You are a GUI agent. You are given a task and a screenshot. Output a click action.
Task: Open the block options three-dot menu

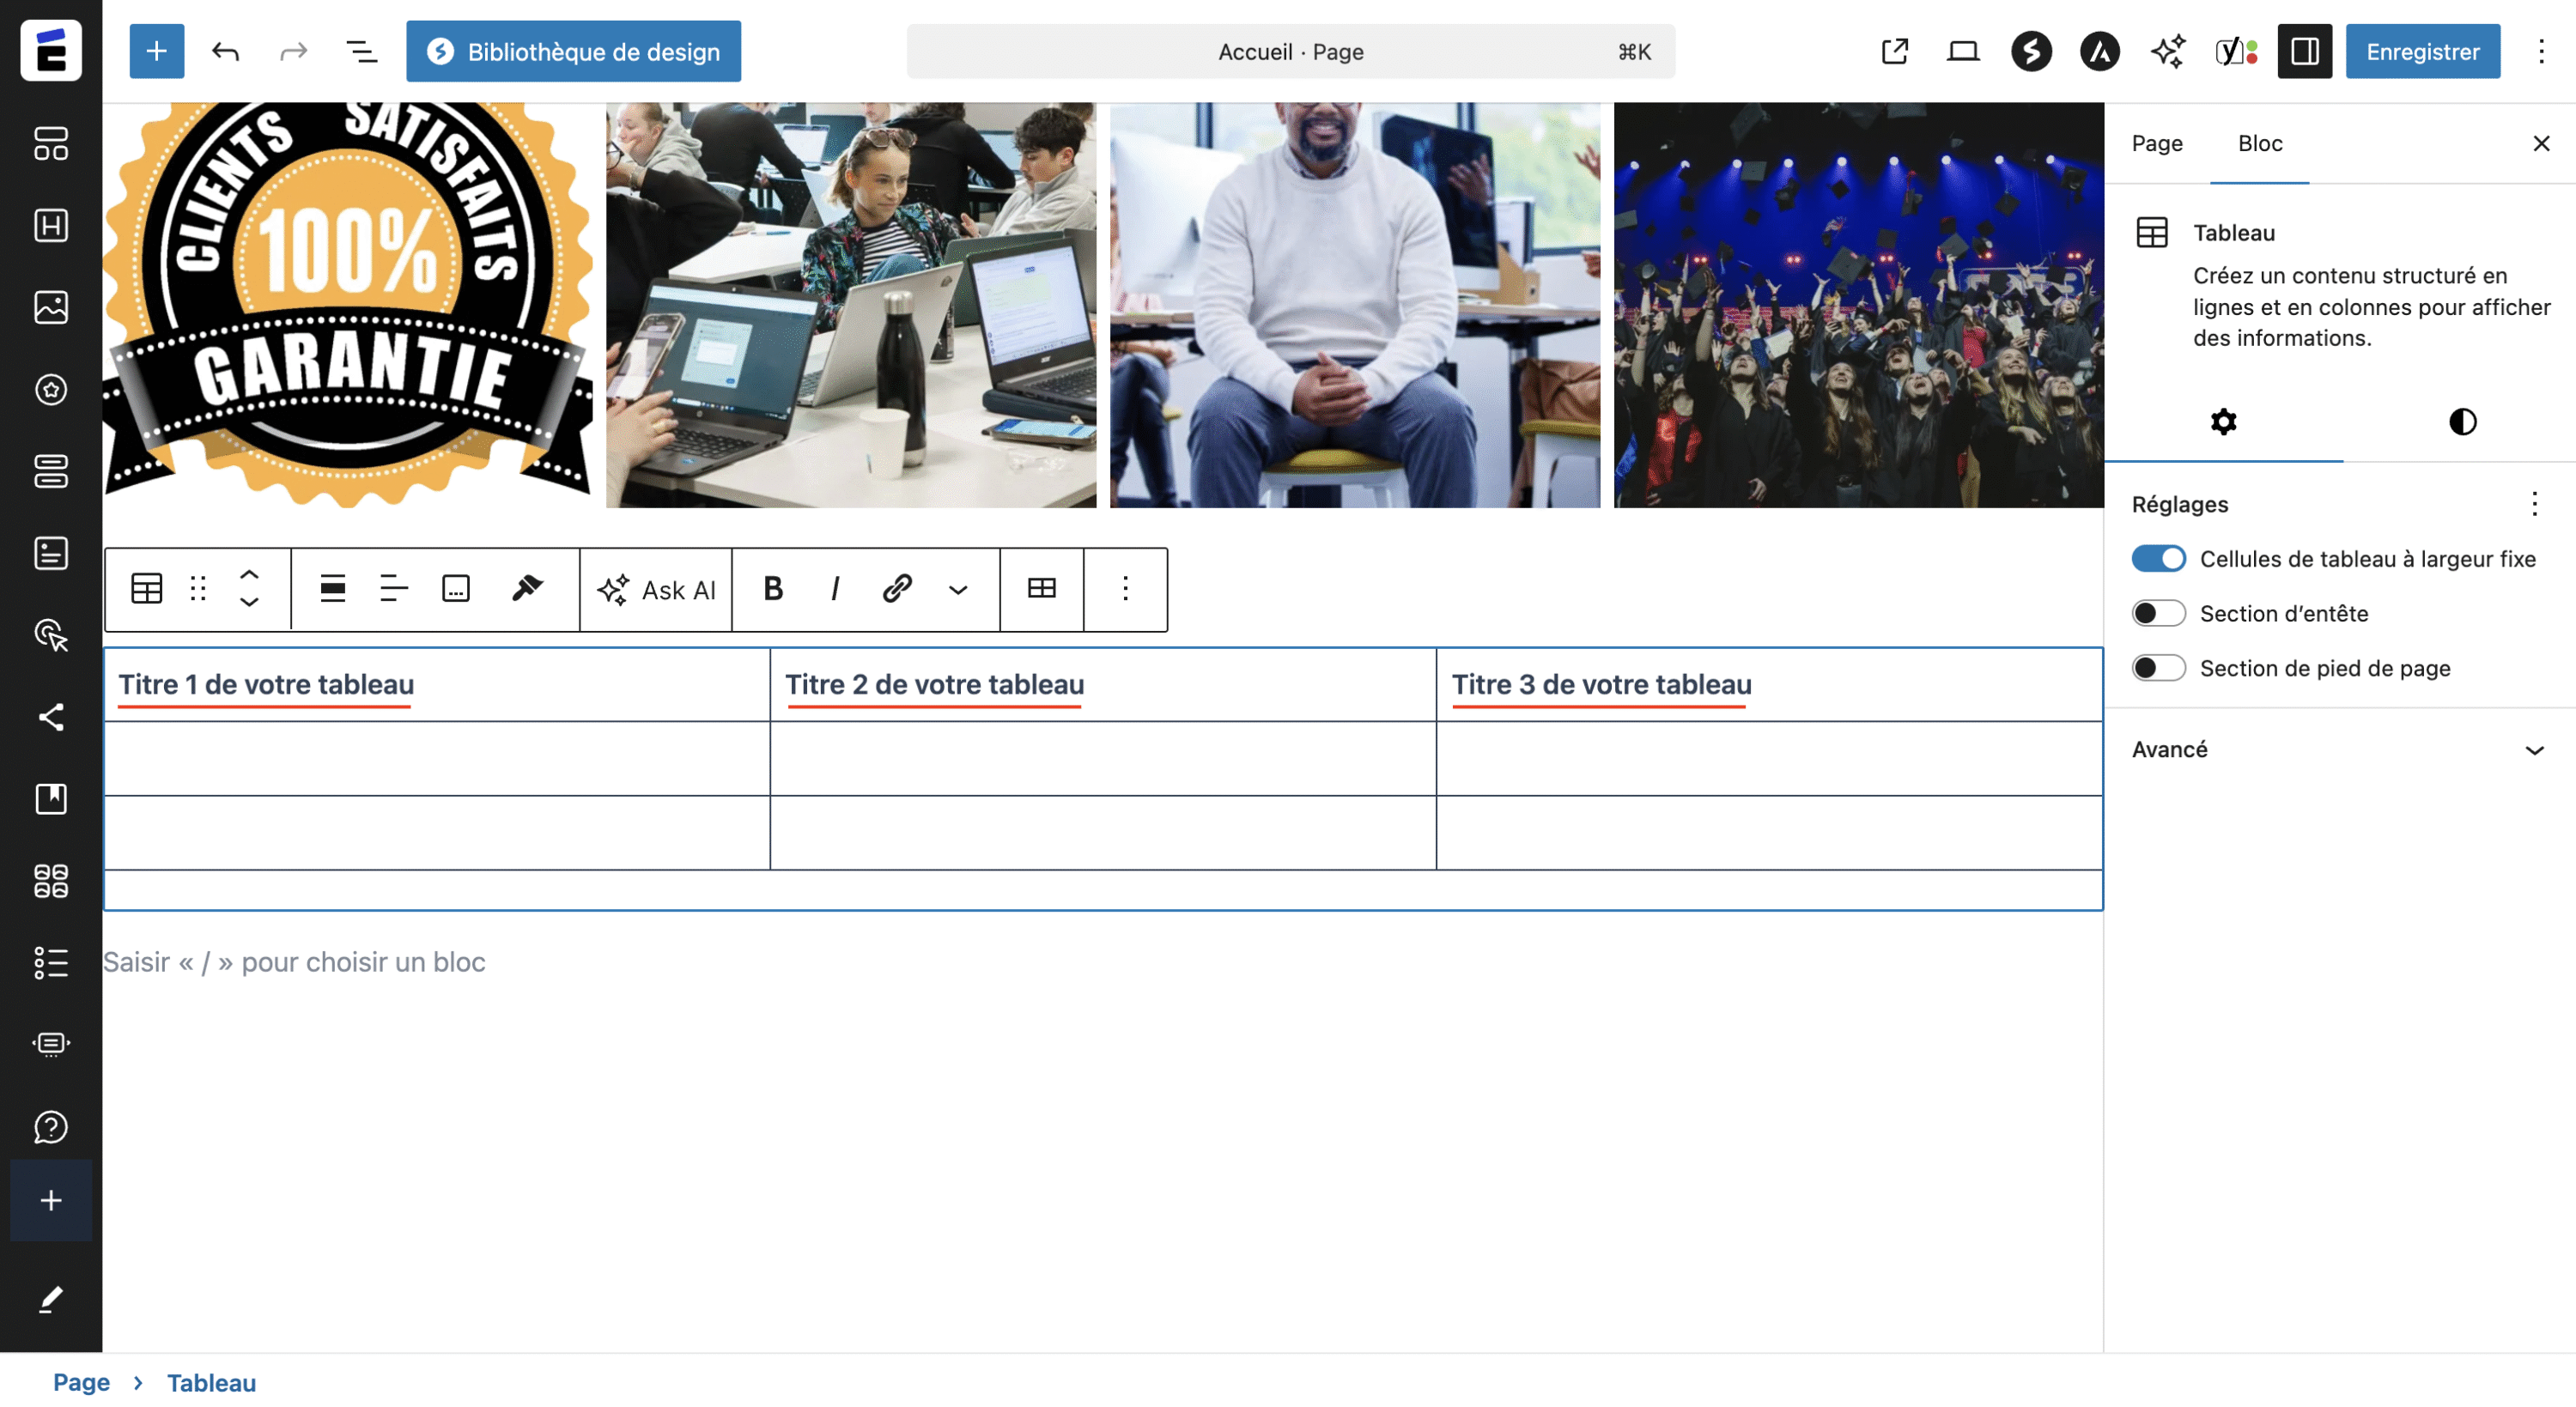click(x=1125, y=589)
